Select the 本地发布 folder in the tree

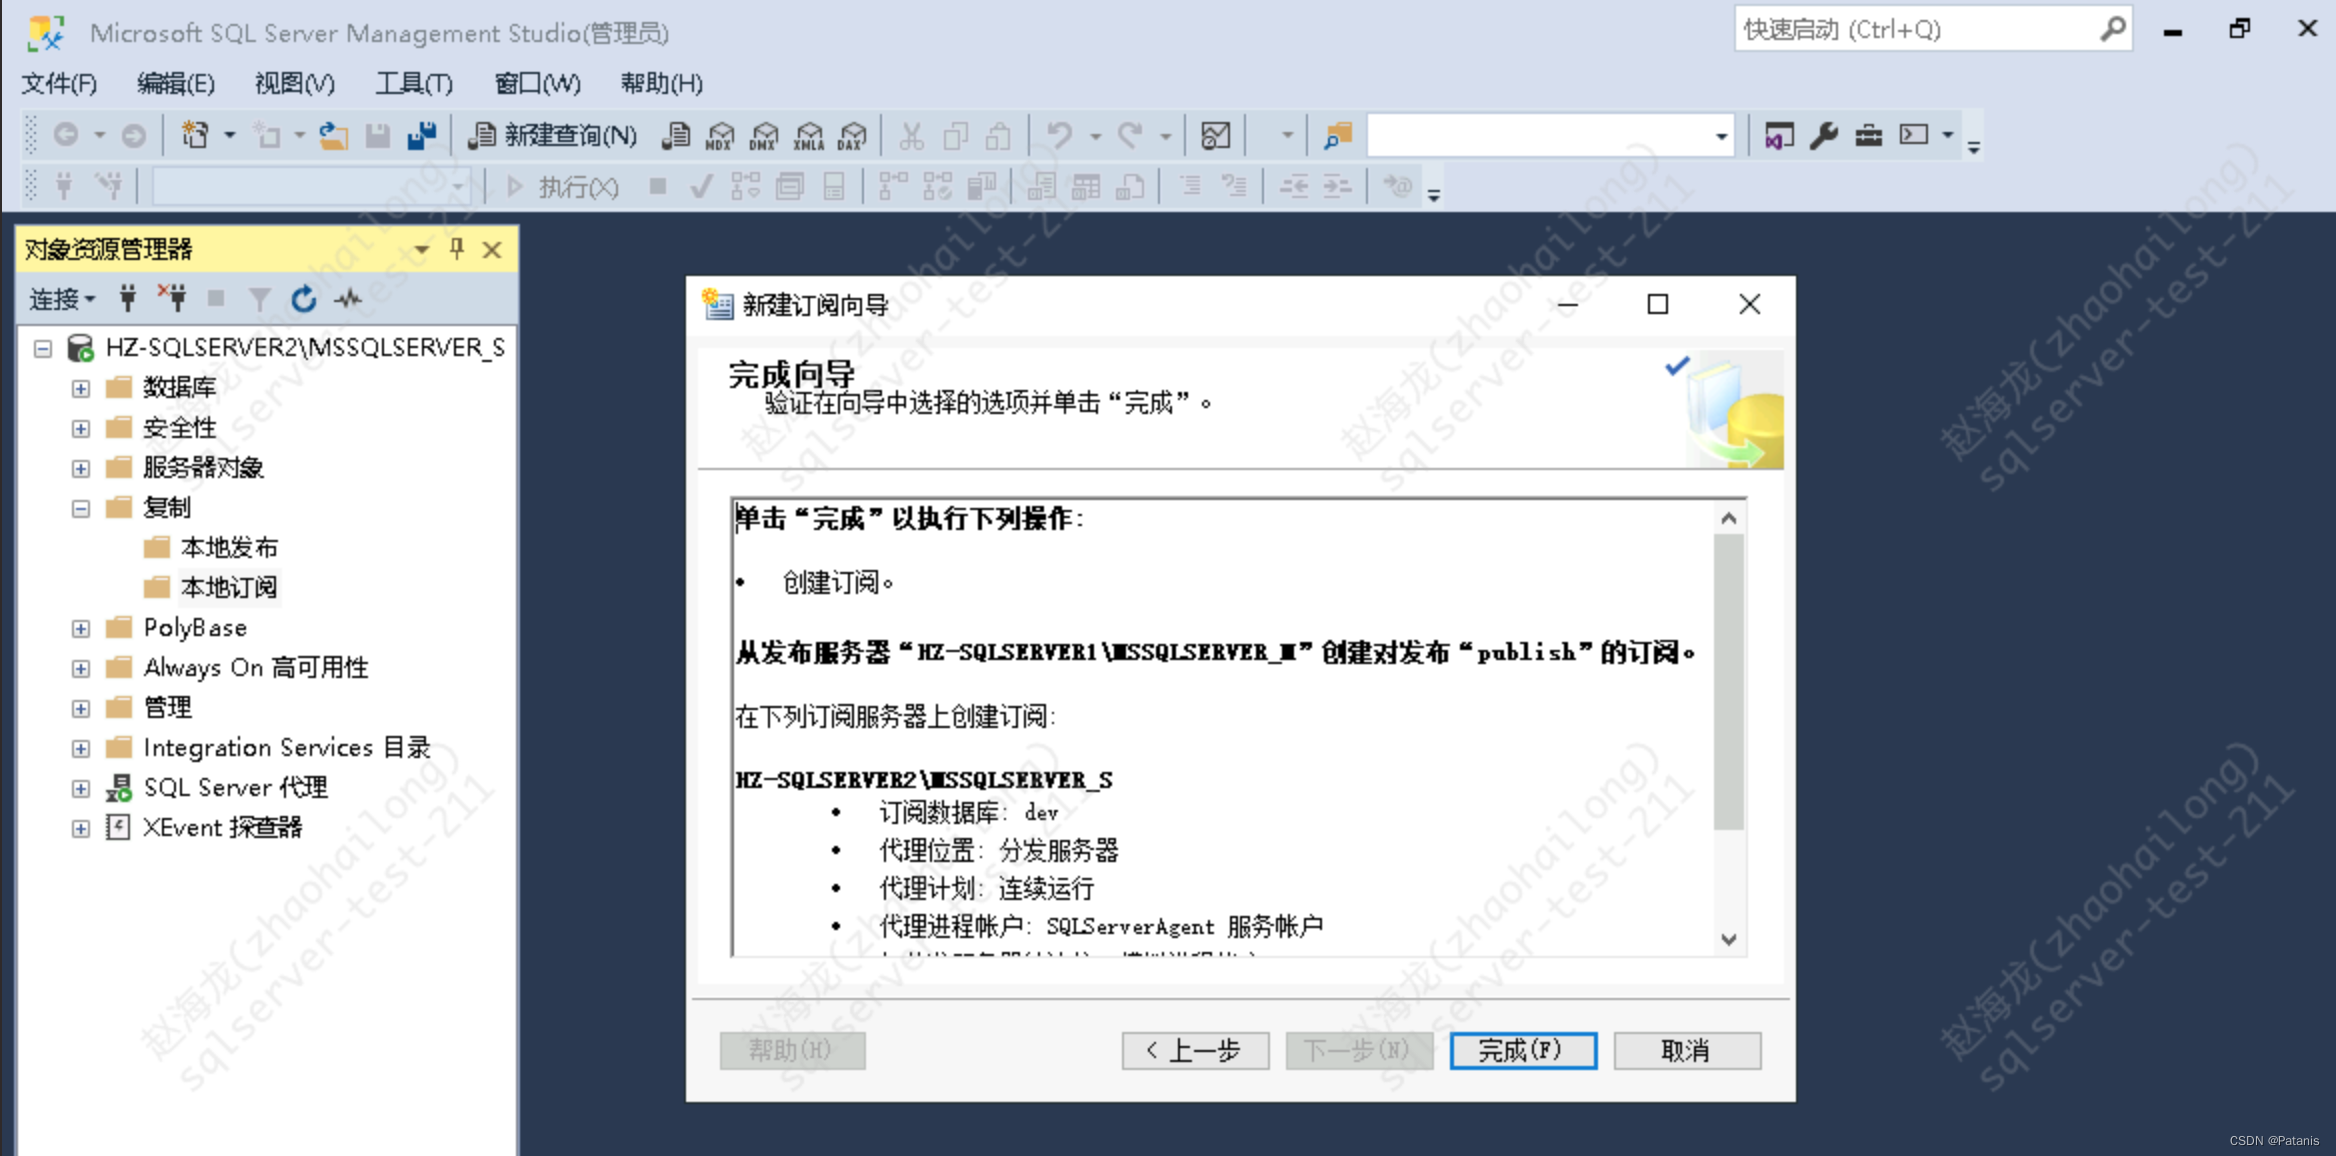pyautogui.click(x=229, y=547)
